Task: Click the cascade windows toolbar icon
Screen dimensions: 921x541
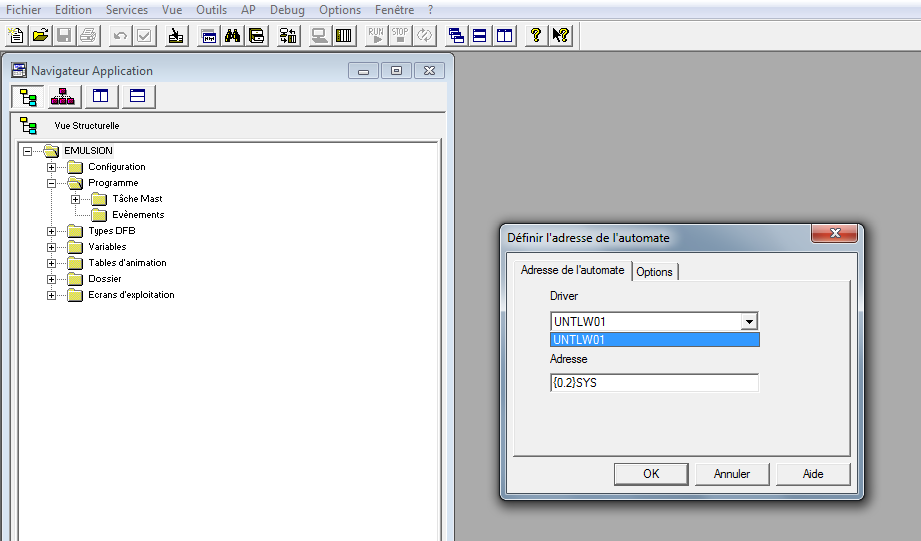Action: (456, 36)
